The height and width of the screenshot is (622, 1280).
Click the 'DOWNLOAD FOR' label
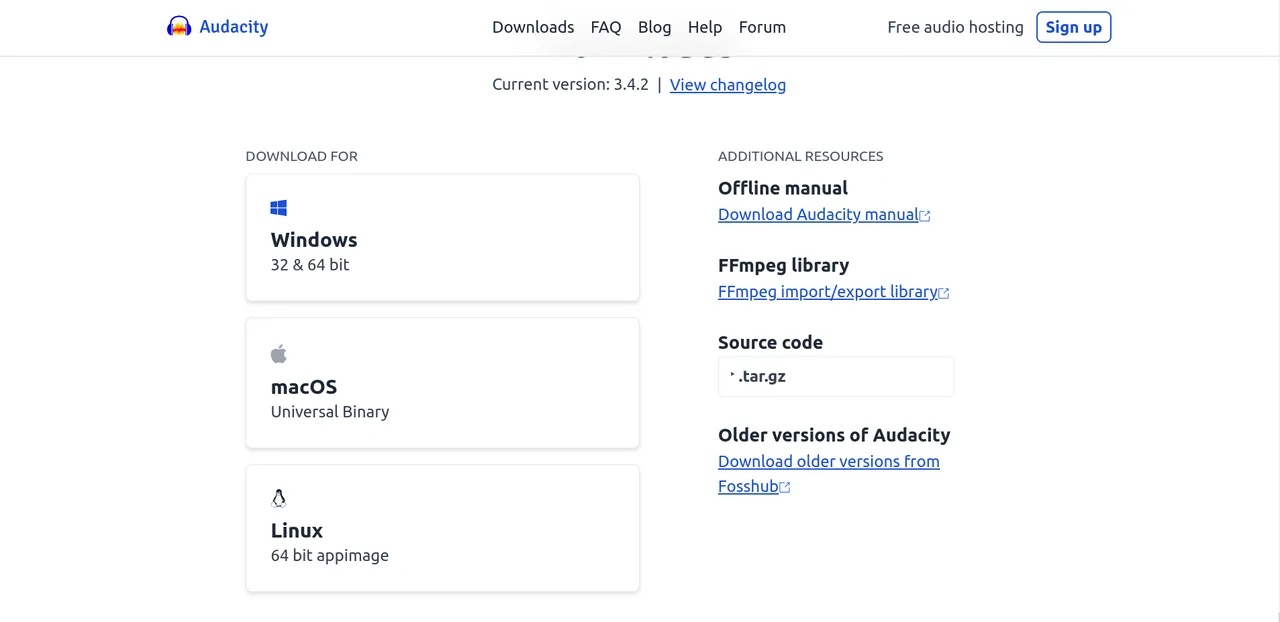pos(302,156)
